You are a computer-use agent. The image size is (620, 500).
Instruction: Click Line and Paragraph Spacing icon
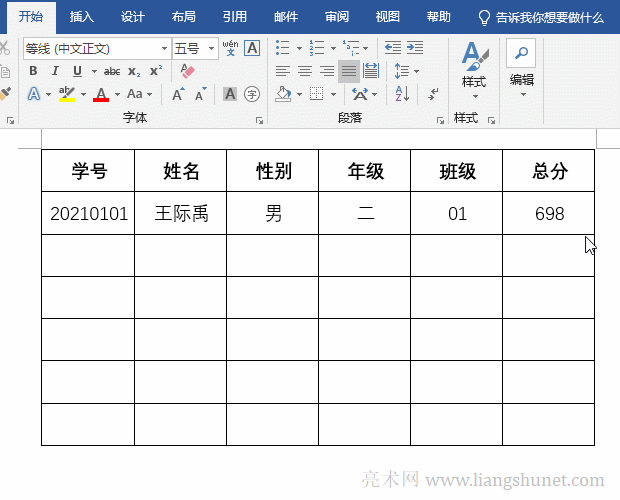pos(402,71)
